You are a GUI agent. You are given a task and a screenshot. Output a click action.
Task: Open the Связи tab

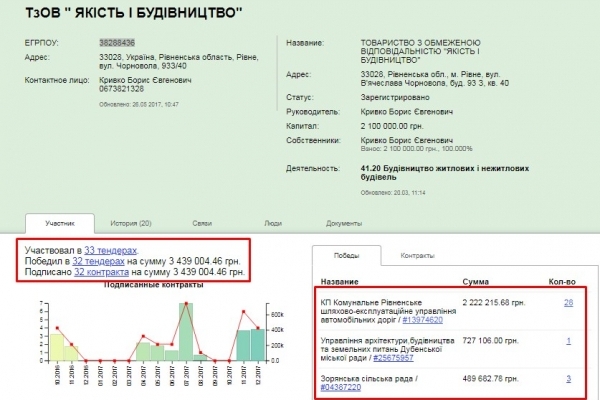202,222
